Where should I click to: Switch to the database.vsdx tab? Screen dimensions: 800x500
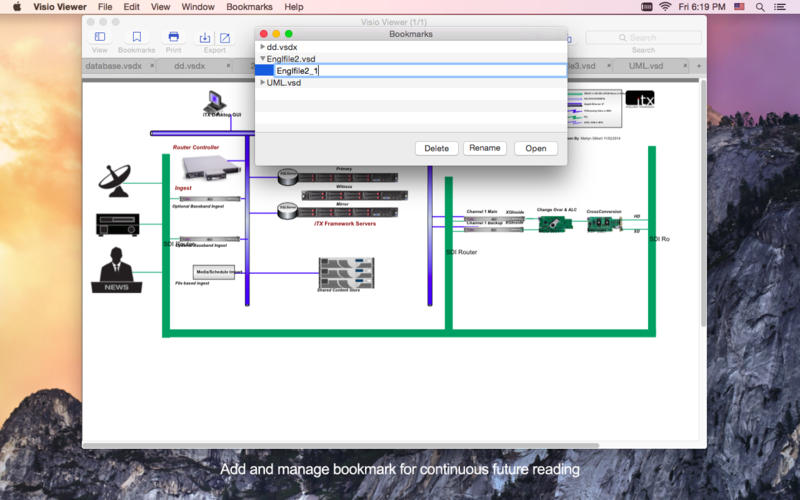click(x=113, y=66)
